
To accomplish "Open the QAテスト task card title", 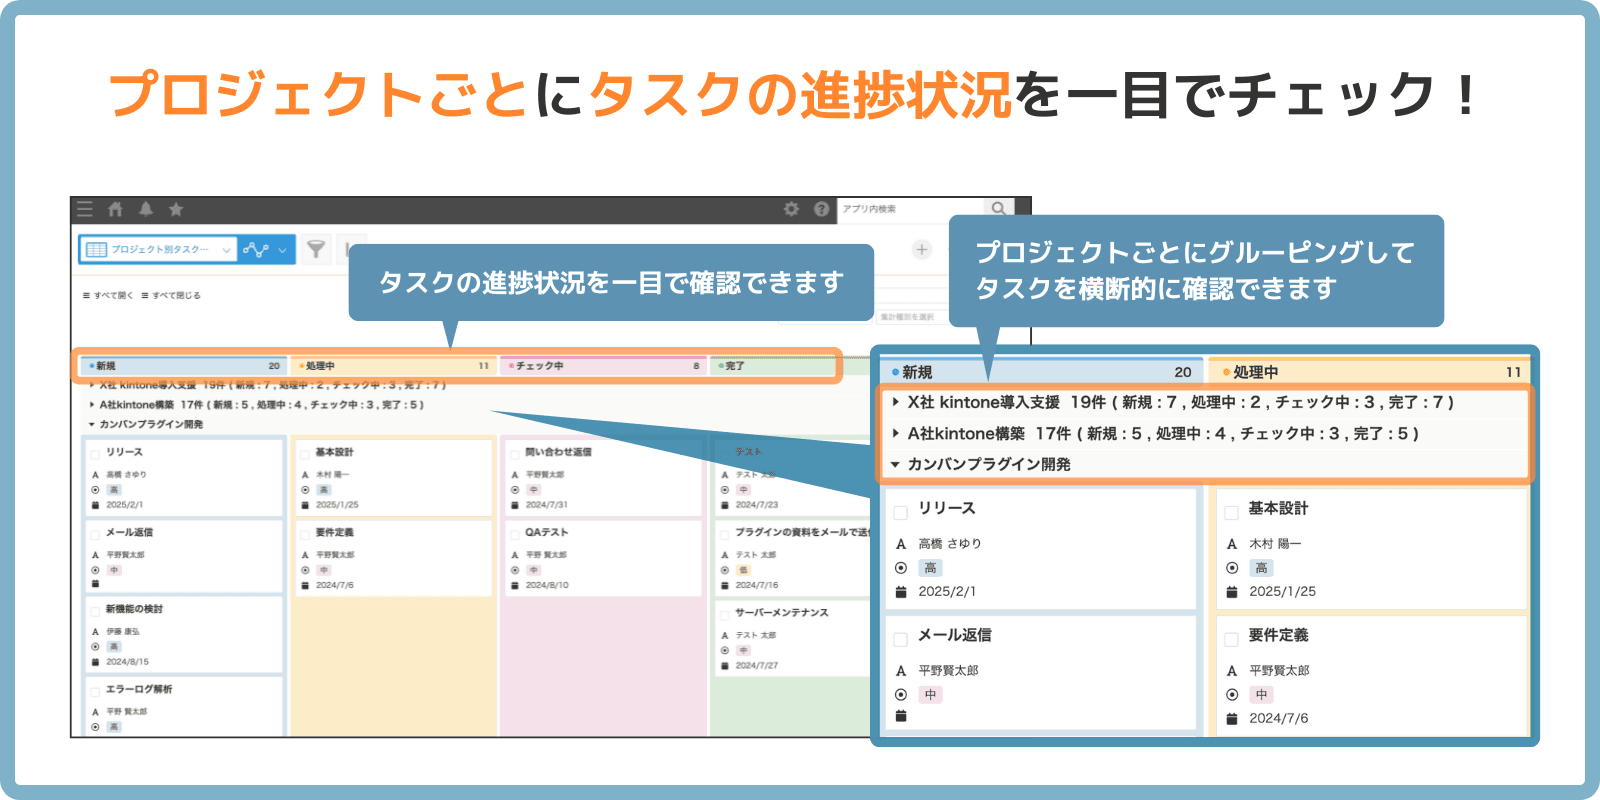I will (x=546, y=532).
